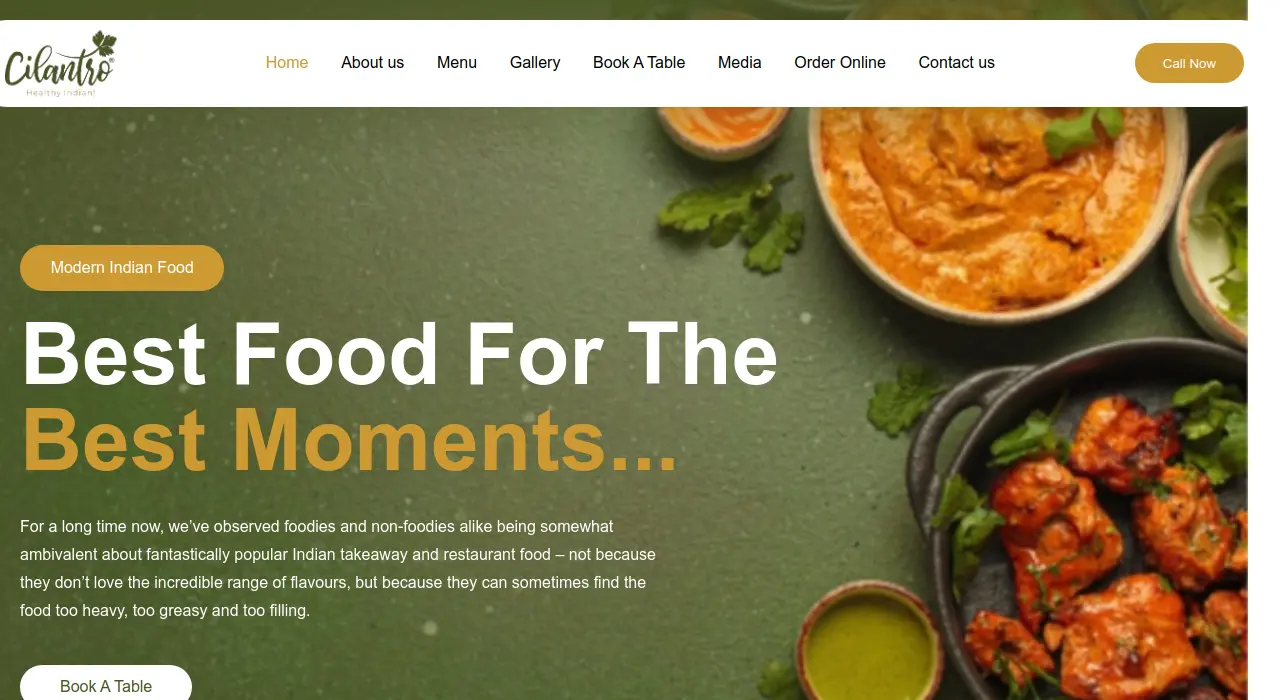Image resolution: width=1280 pixels, height=700 pixels.
Task: Click the white Book A Table hero button
Action: (x=106, y=683)
